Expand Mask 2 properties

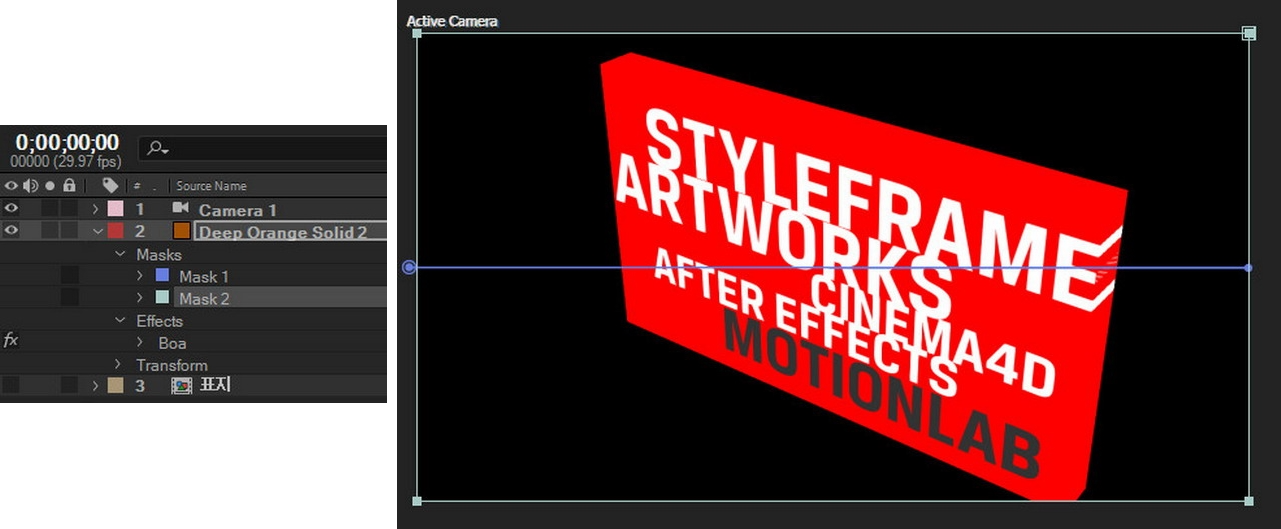tap(140, 298)
